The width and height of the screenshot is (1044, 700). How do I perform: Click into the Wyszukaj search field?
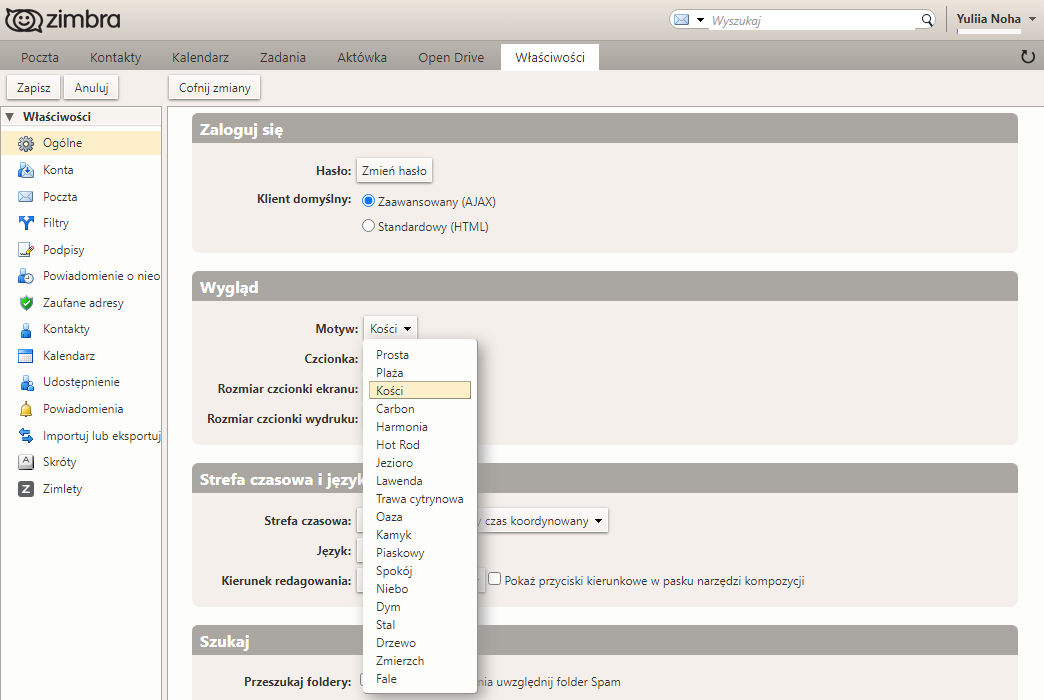click(x=812, y=20)
